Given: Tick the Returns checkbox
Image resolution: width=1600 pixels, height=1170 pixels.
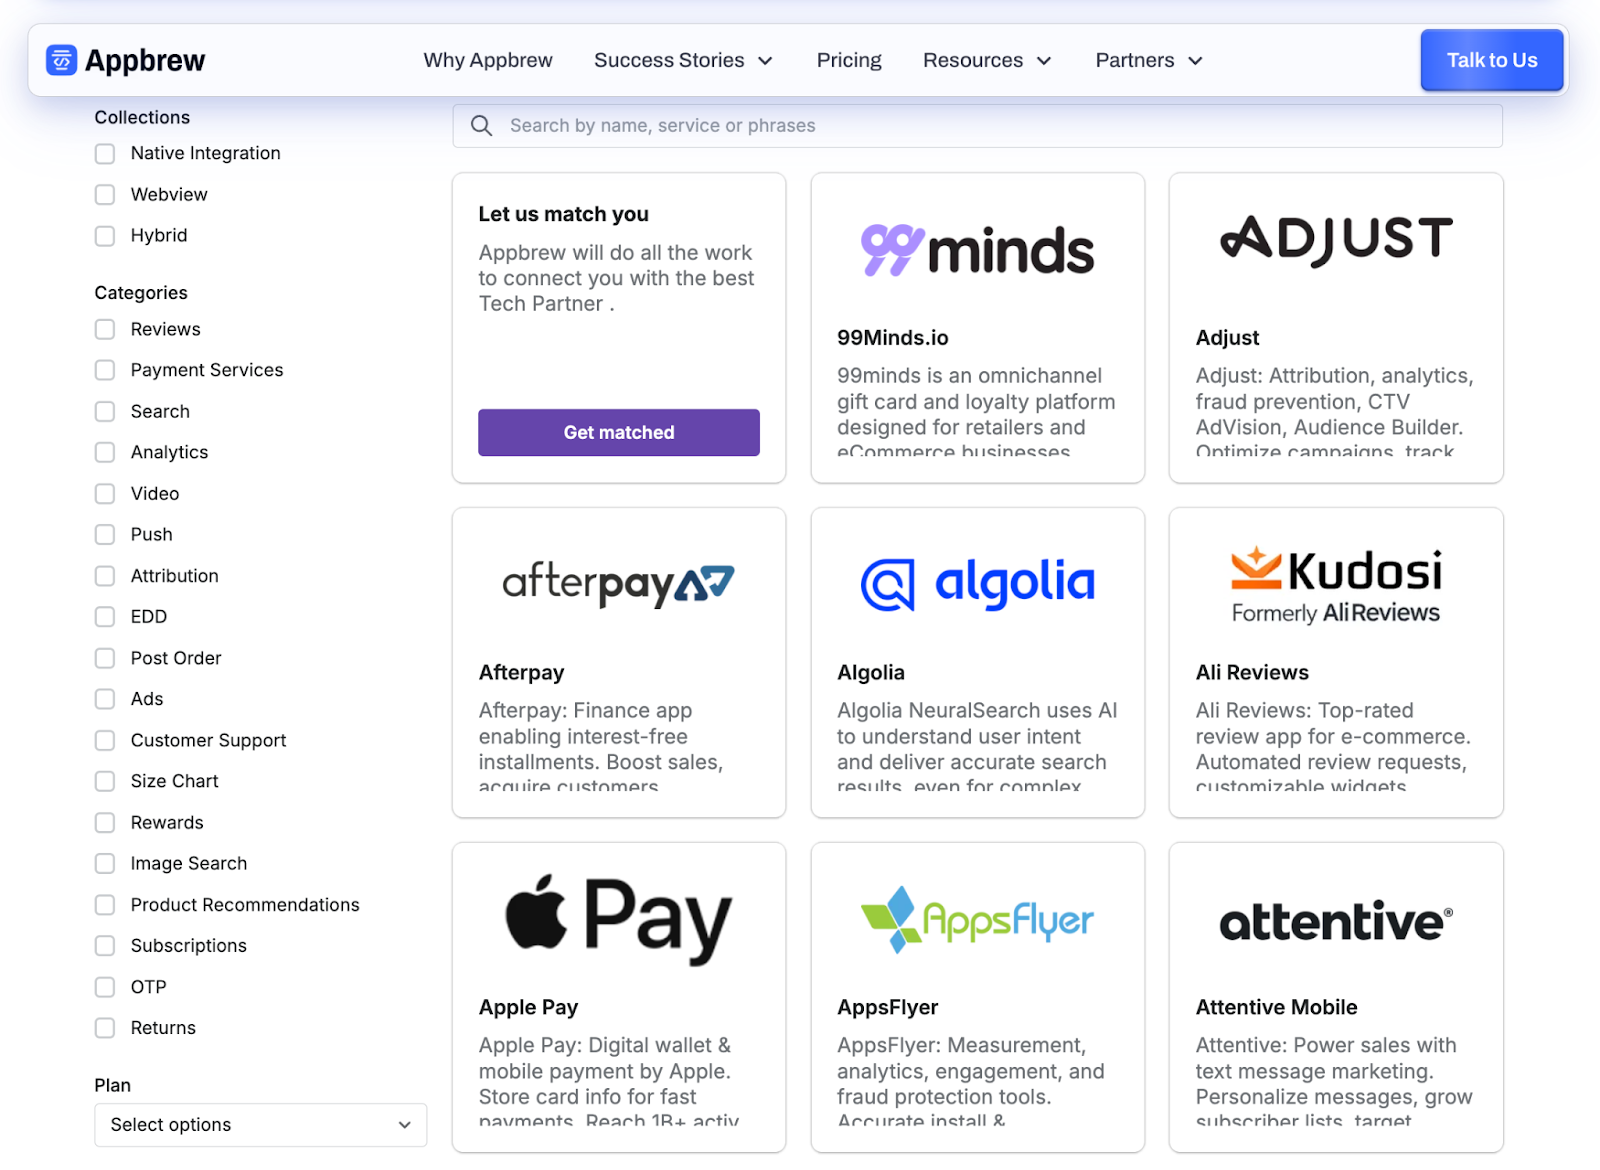Looking at the screenshot, I should pos(105,1028).
